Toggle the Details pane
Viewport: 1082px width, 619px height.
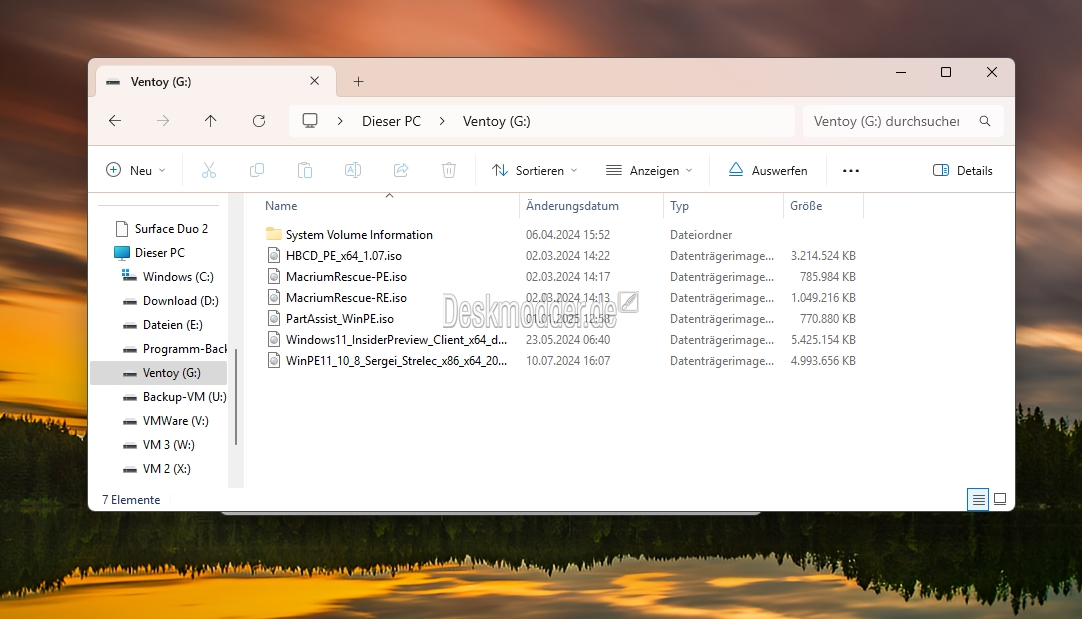click(963, 170)
